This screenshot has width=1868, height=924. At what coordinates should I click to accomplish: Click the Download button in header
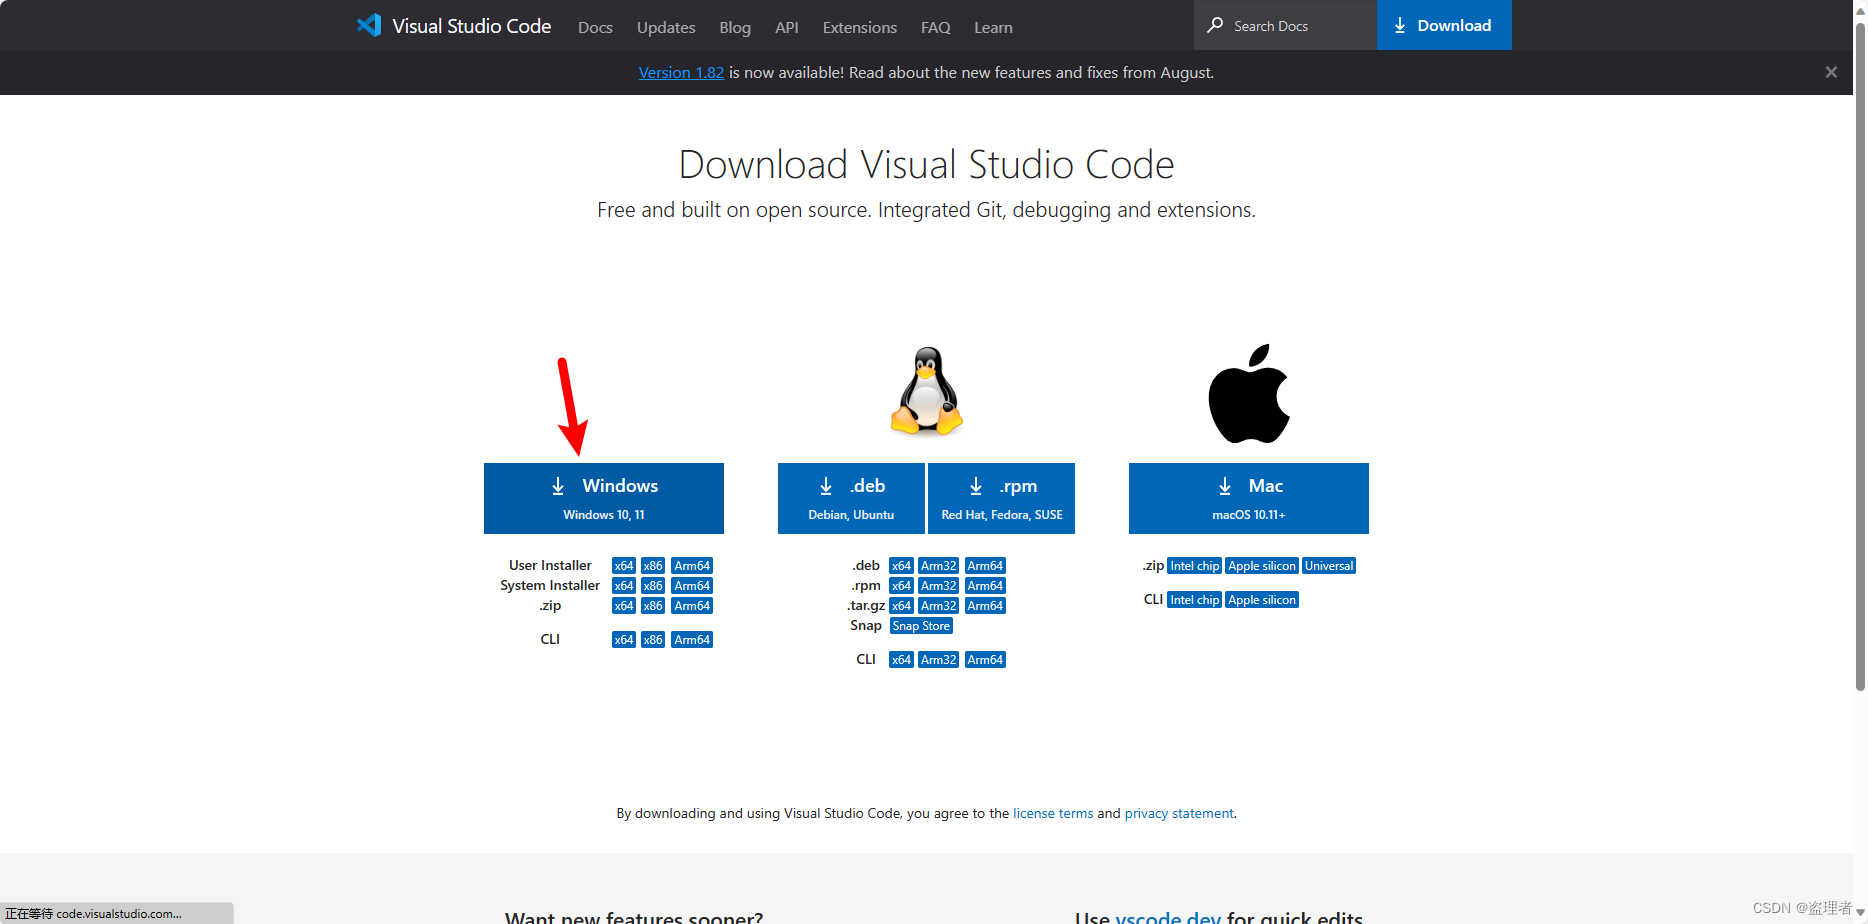[x=1444, y=25]
